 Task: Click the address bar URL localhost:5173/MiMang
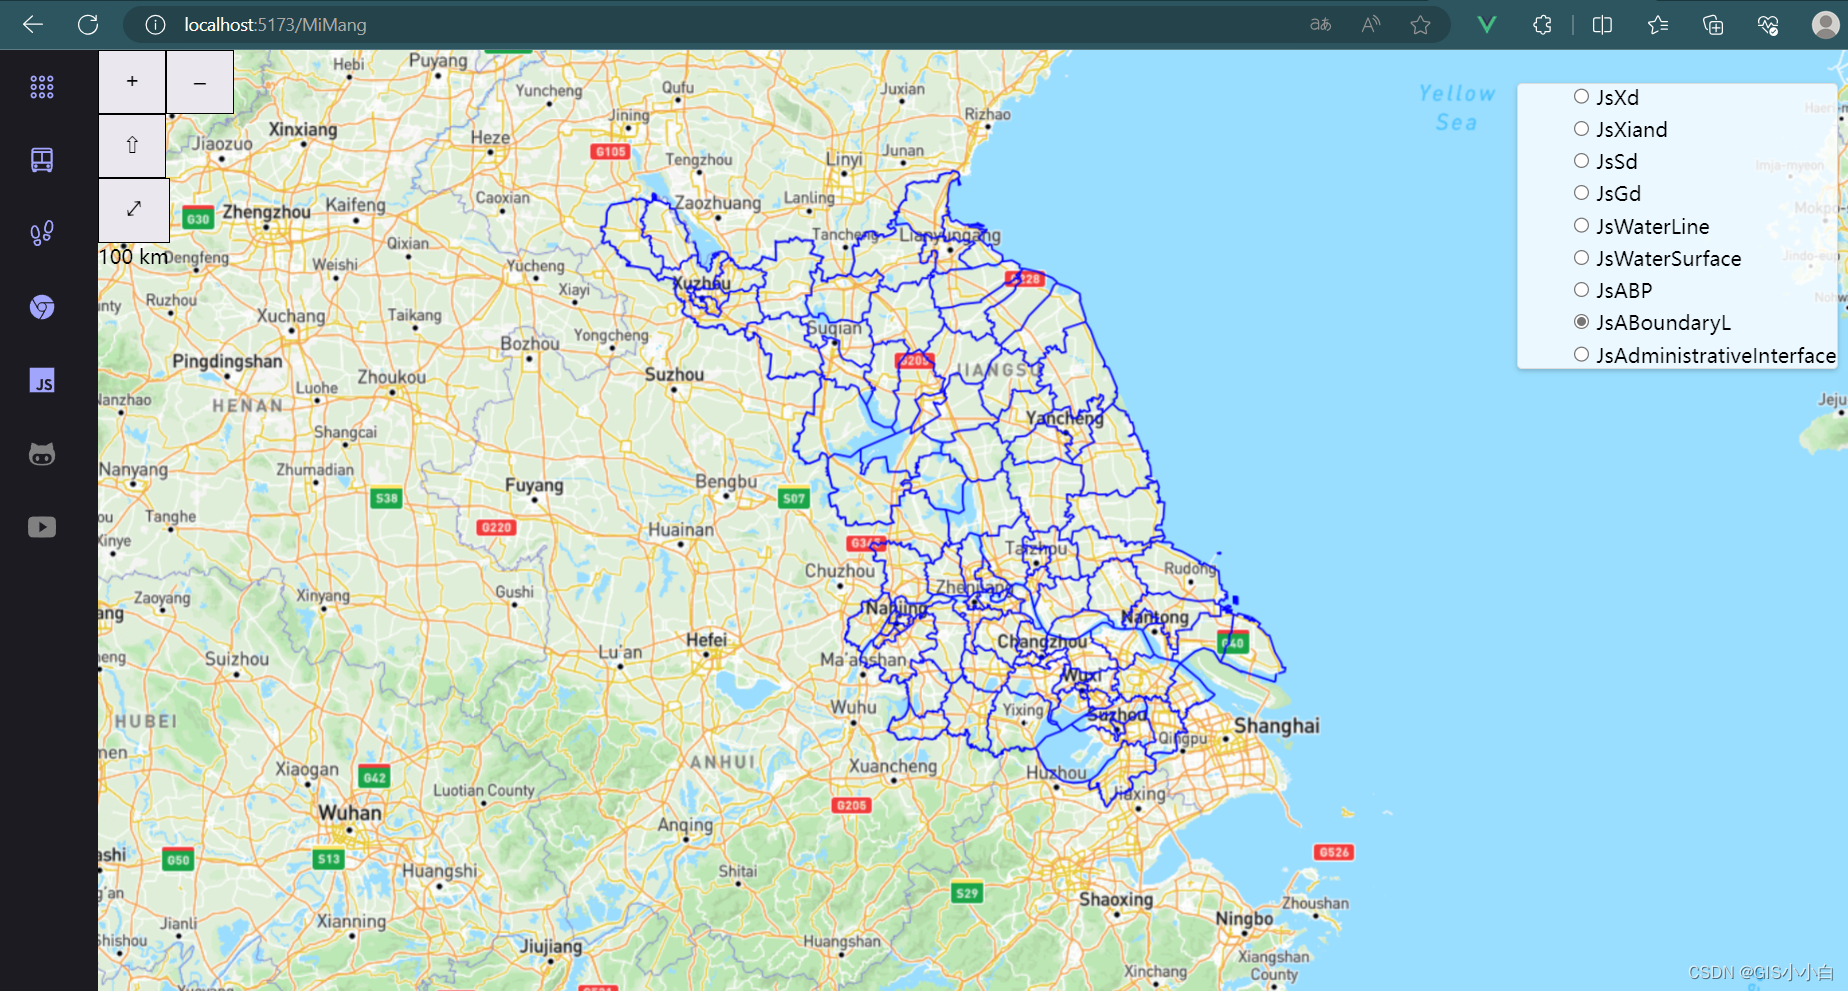coord(275,25)
